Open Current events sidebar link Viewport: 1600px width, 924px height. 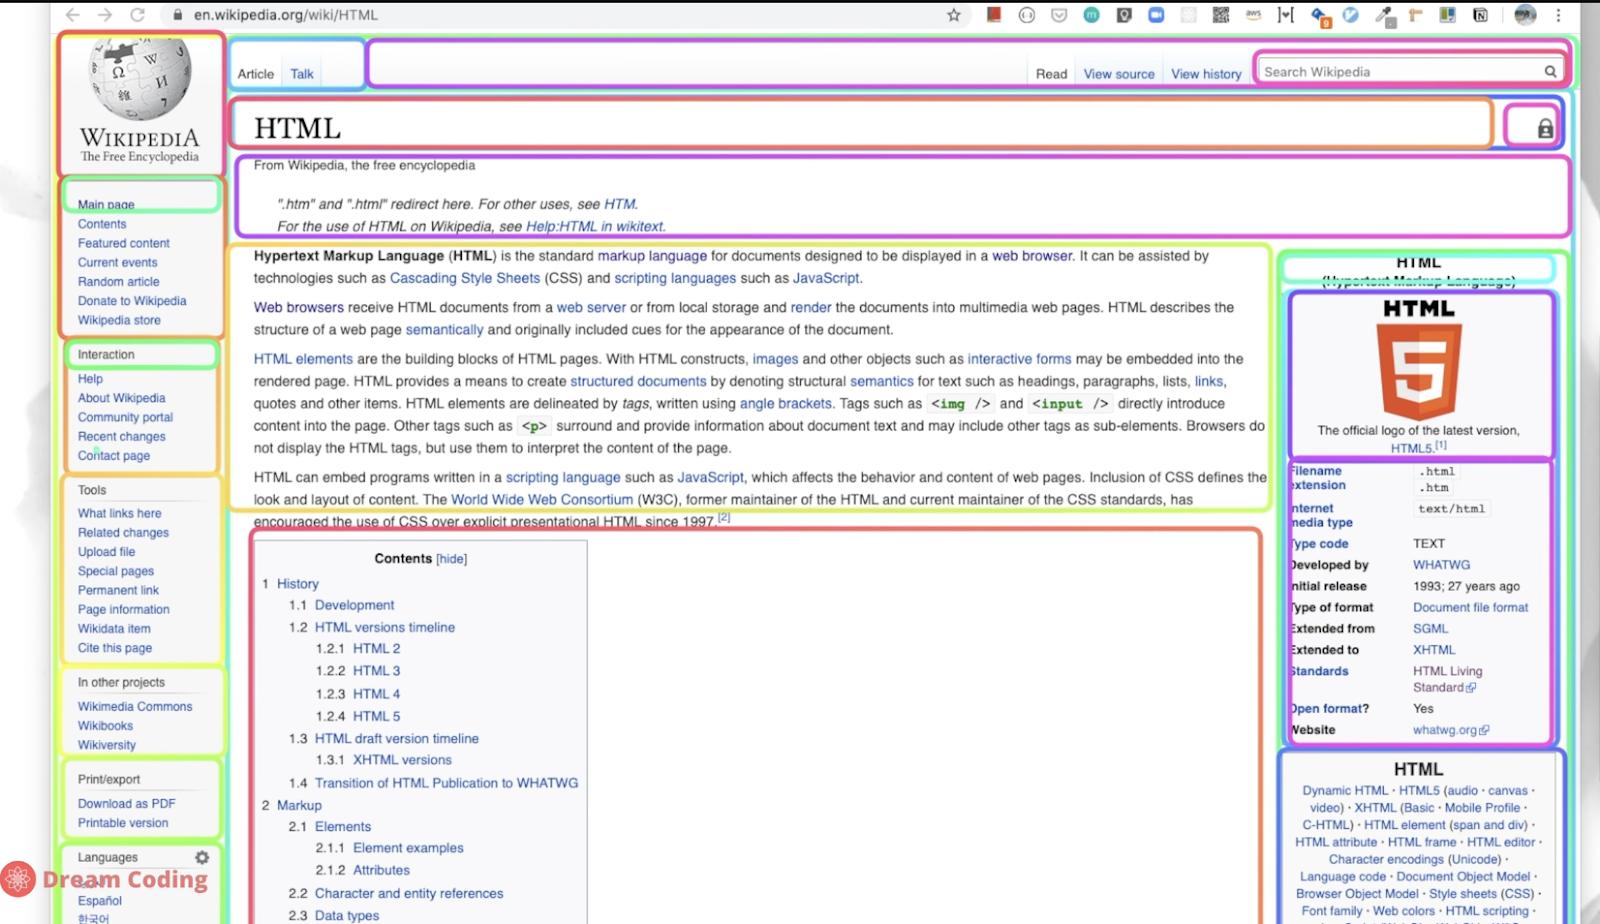pyautogui.click(x=118, y=262)
